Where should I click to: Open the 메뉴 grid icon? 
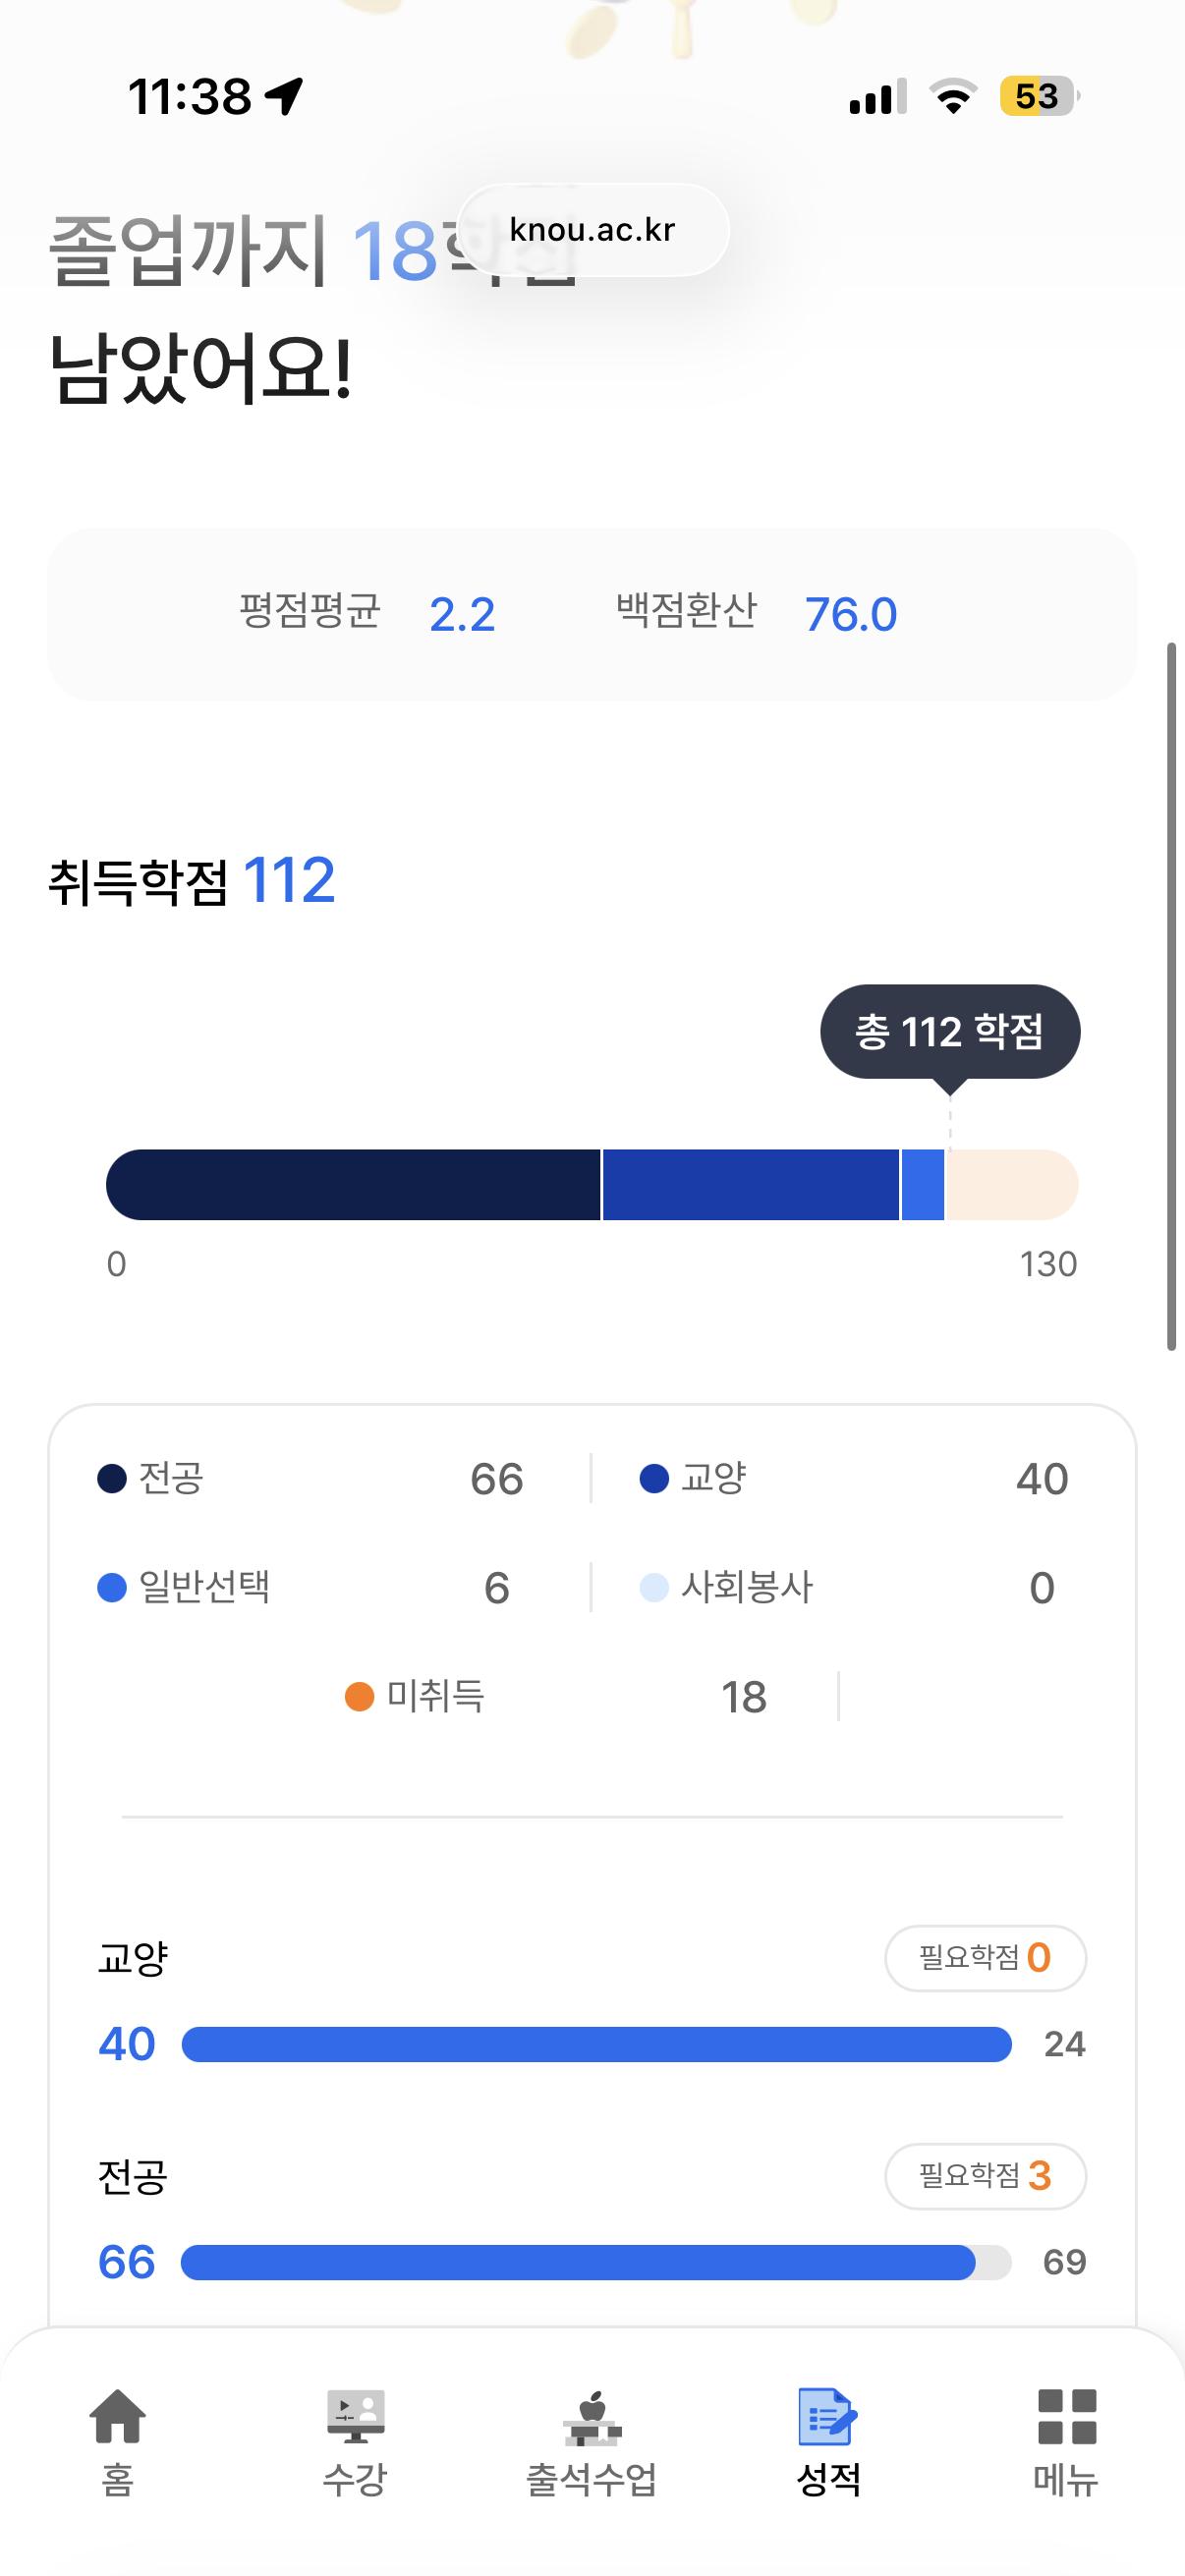(x=1066, y=2417)
